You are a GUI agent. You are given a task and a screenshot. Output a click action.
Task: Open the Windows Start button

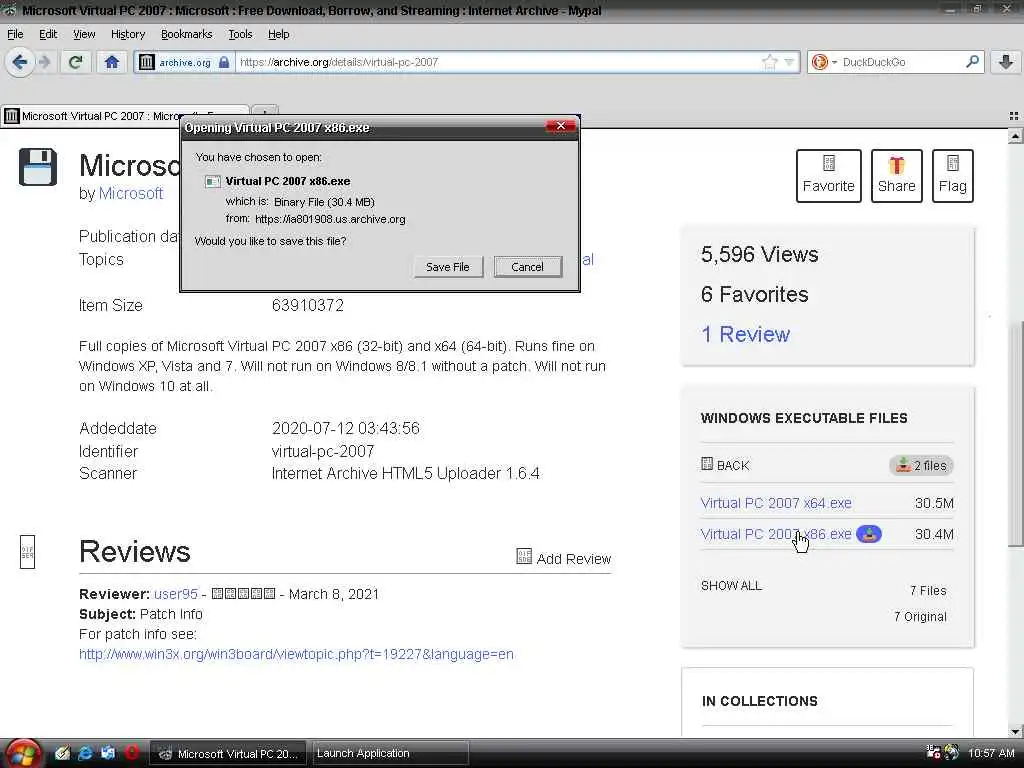[x=22, y=754]
